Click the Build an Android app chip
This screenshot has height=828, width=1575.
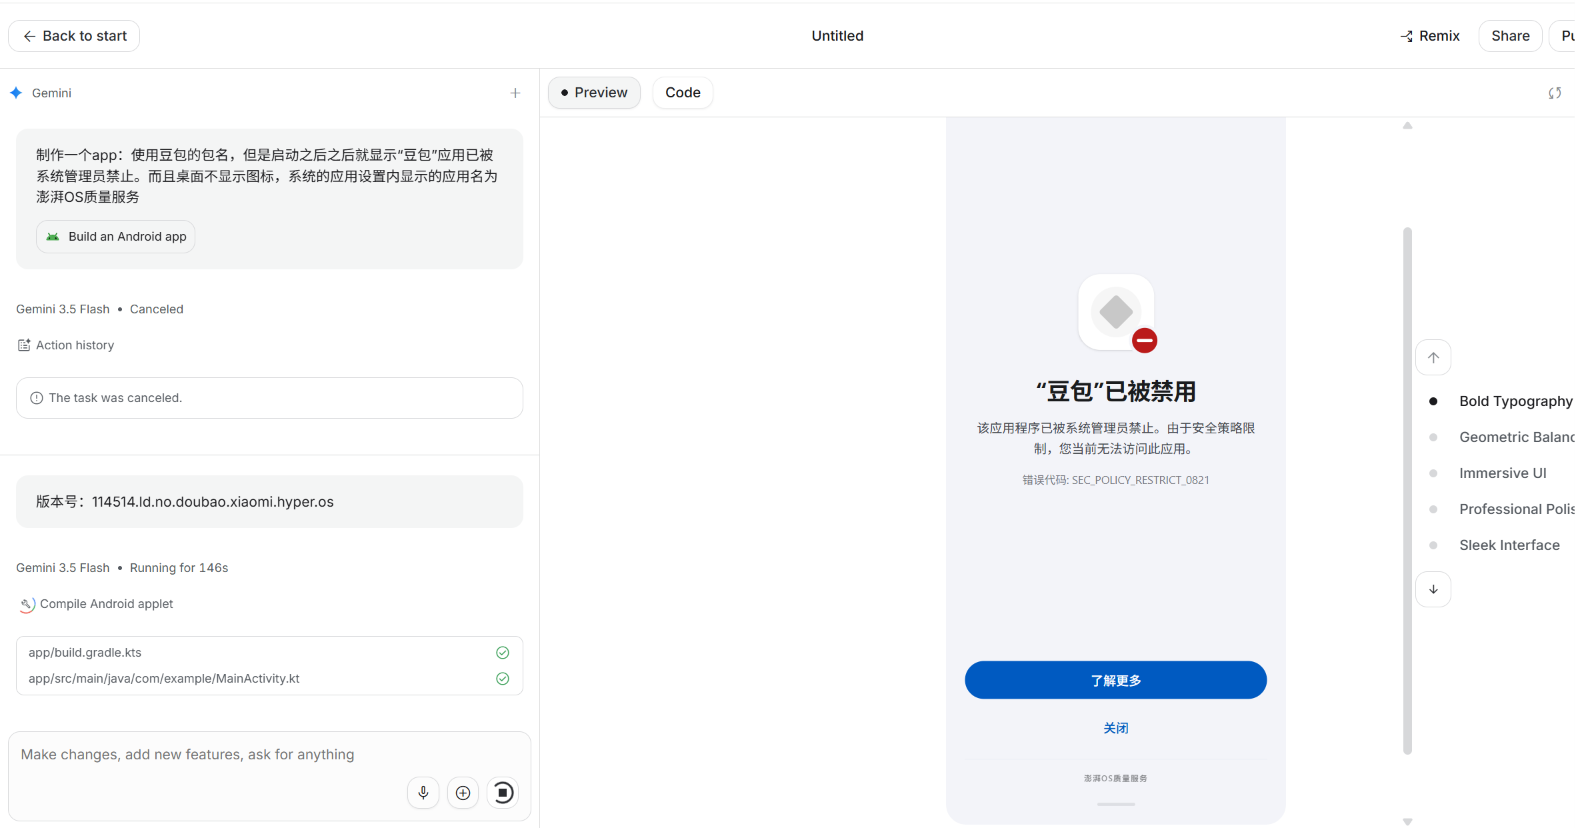tap(116, 237)
